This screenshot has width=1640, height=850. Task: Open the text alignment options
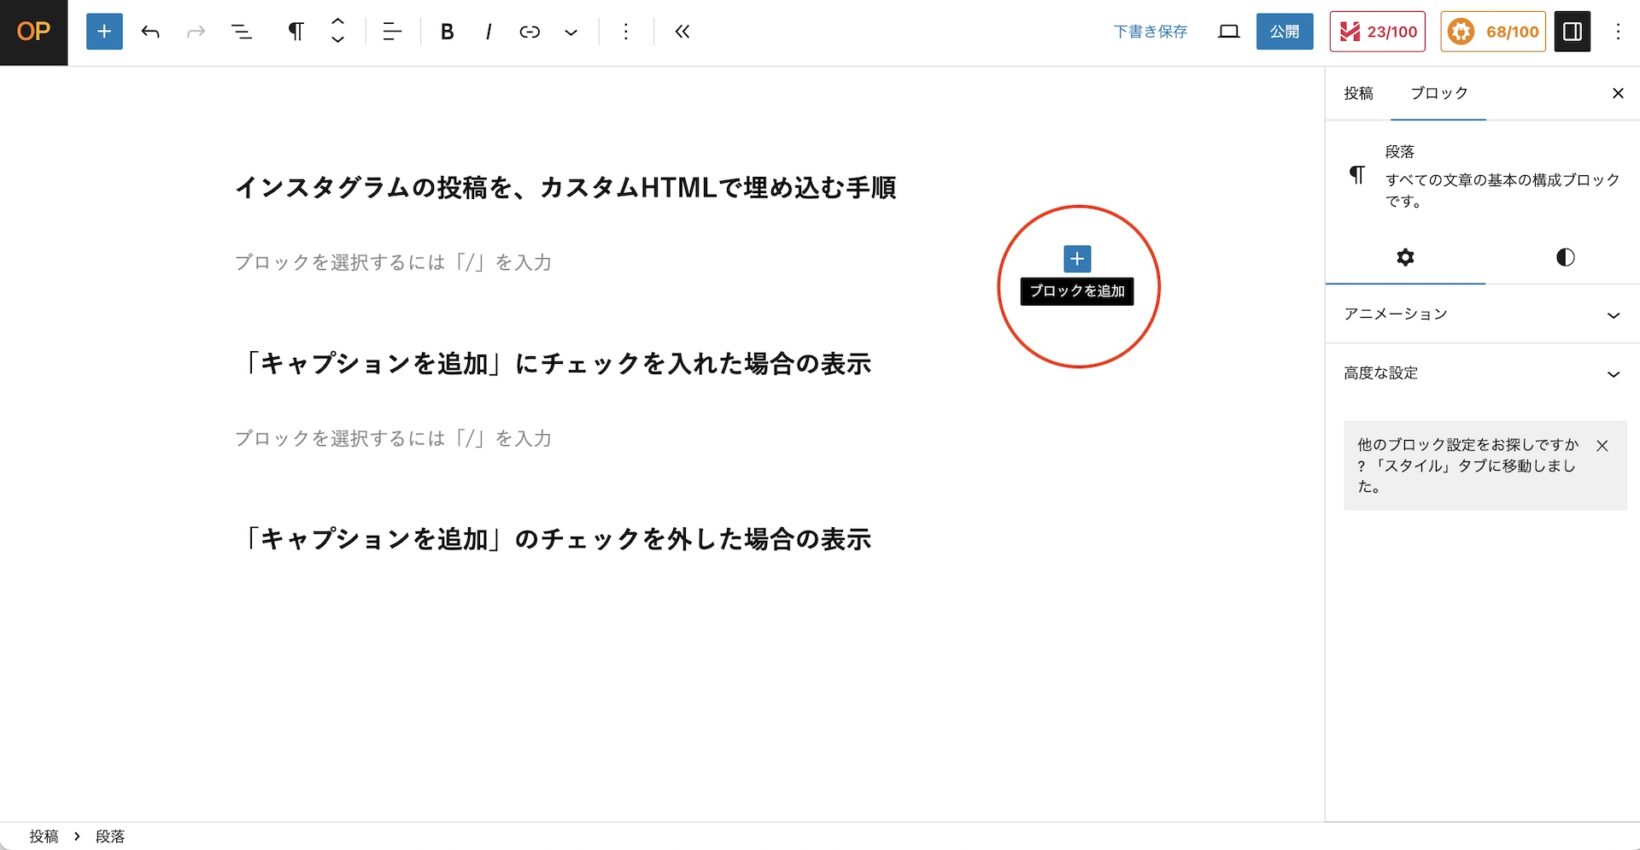point(392,32)
